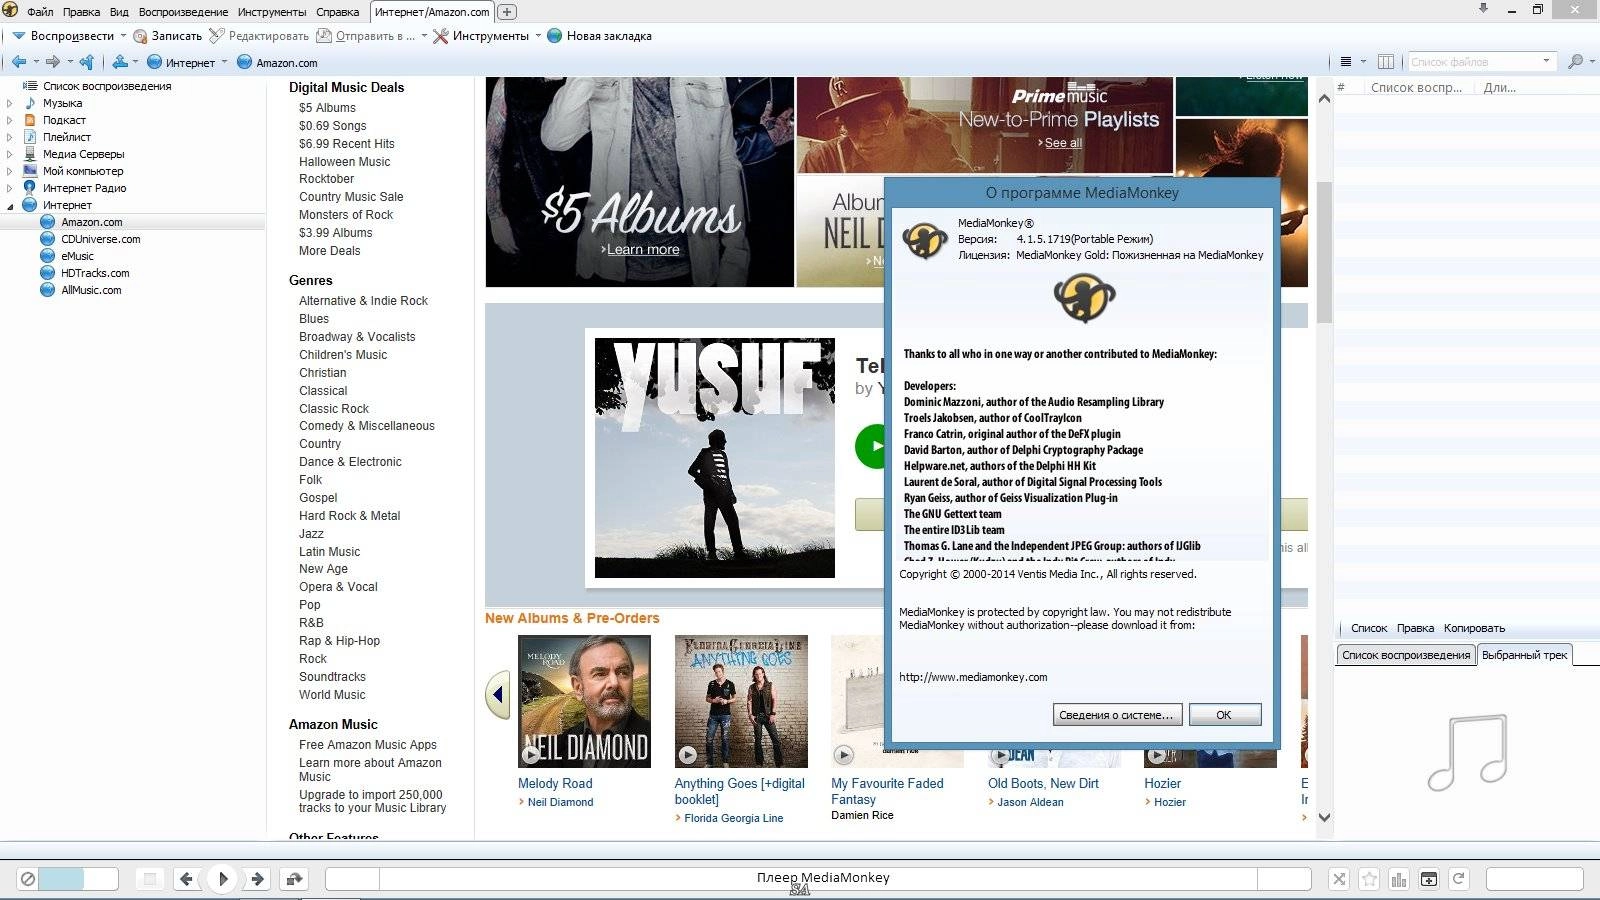Open the Правка menu

pyautogui.click(x=81, y=12)
